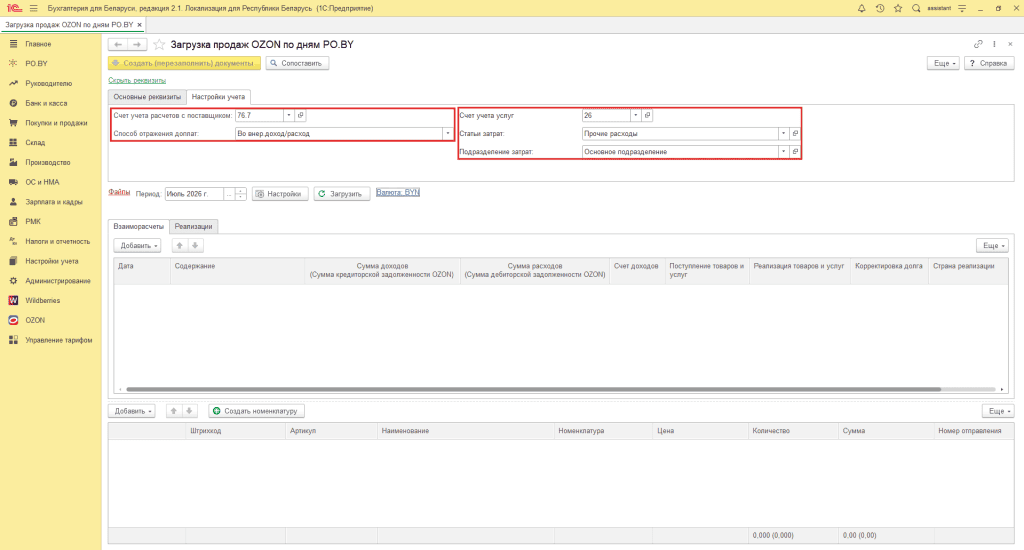This screenshot has width=1024, height=550.
Task: Open Руководителю section in sidebar
Action: pos(48,84)
